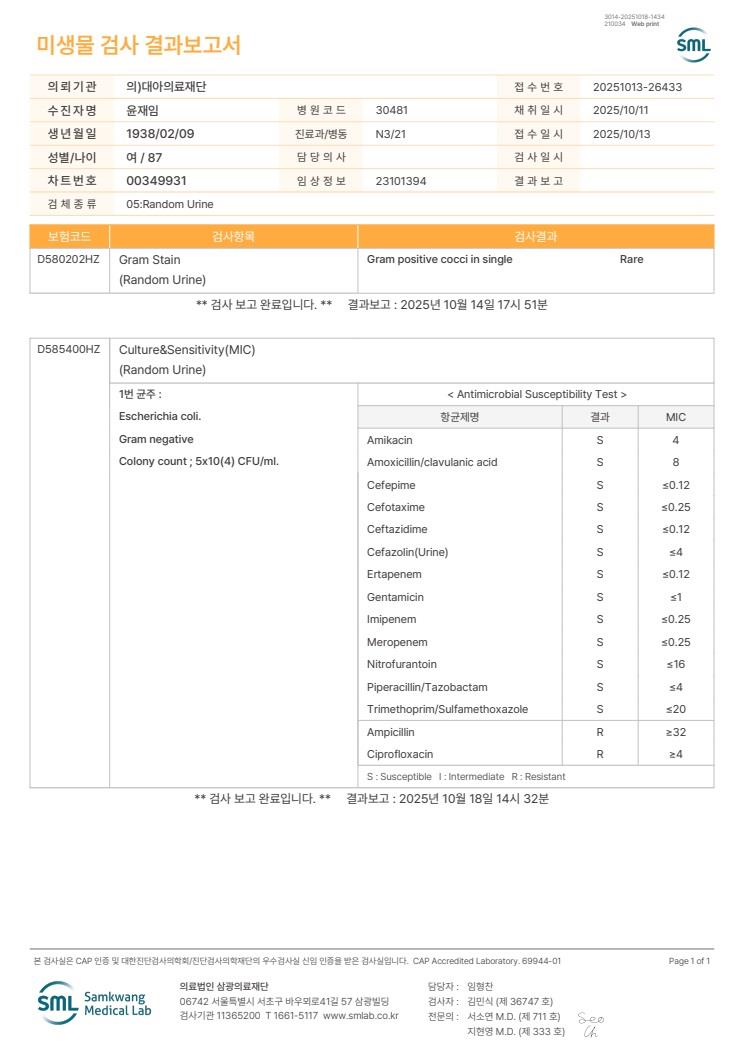744x1052 pixels.
Task: Select the 미생물 검사 결과보고서 title
Action: click(x=138, y=45)
